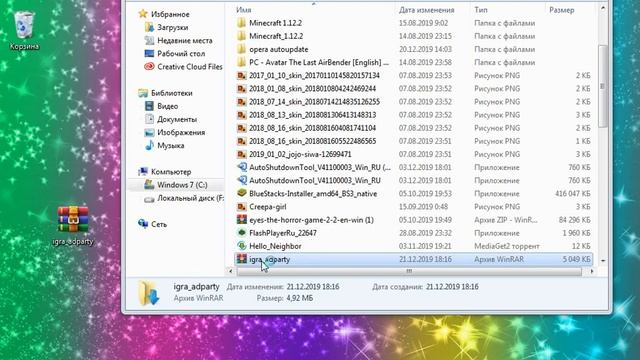Click the igra_adparty icon in details pane
The image size is (640, 360).
tap(148, 293)
